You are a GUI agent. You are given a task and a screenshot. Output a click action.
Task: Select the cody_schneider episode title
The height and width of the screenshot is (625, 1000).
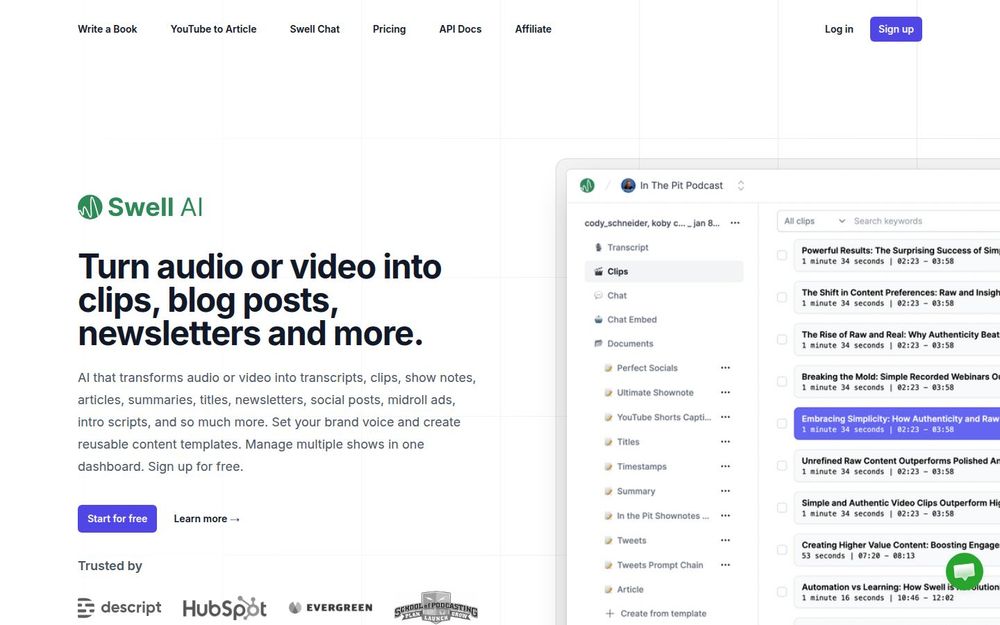click(x=652, y=223)
